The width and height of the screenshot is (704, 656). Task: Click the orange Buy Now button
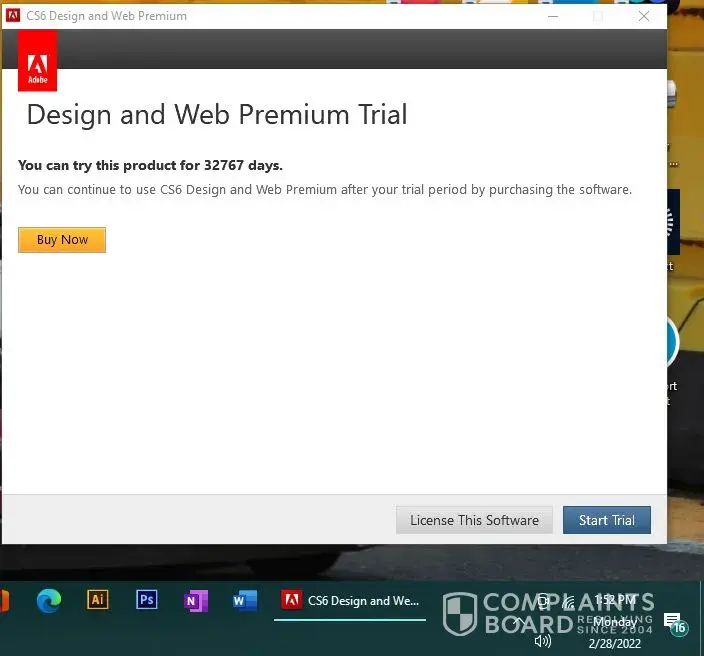pyautogui.click(x=62, y=240)
